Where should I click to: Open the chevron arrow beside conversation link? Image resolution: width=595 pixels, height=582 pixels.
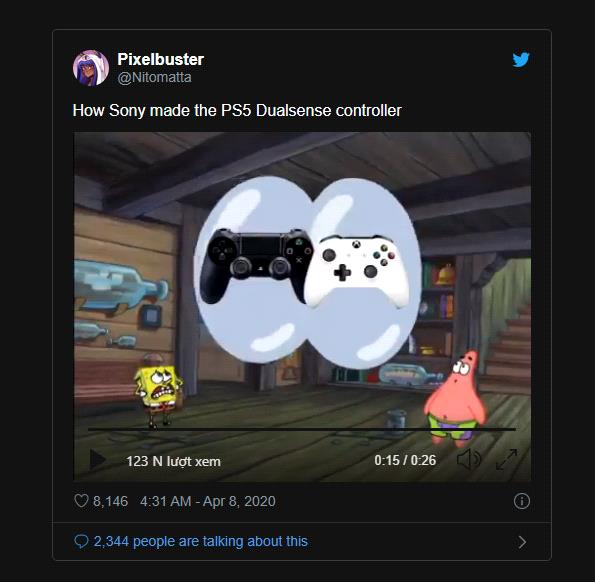pyautogui.click(x=522, y=542)
